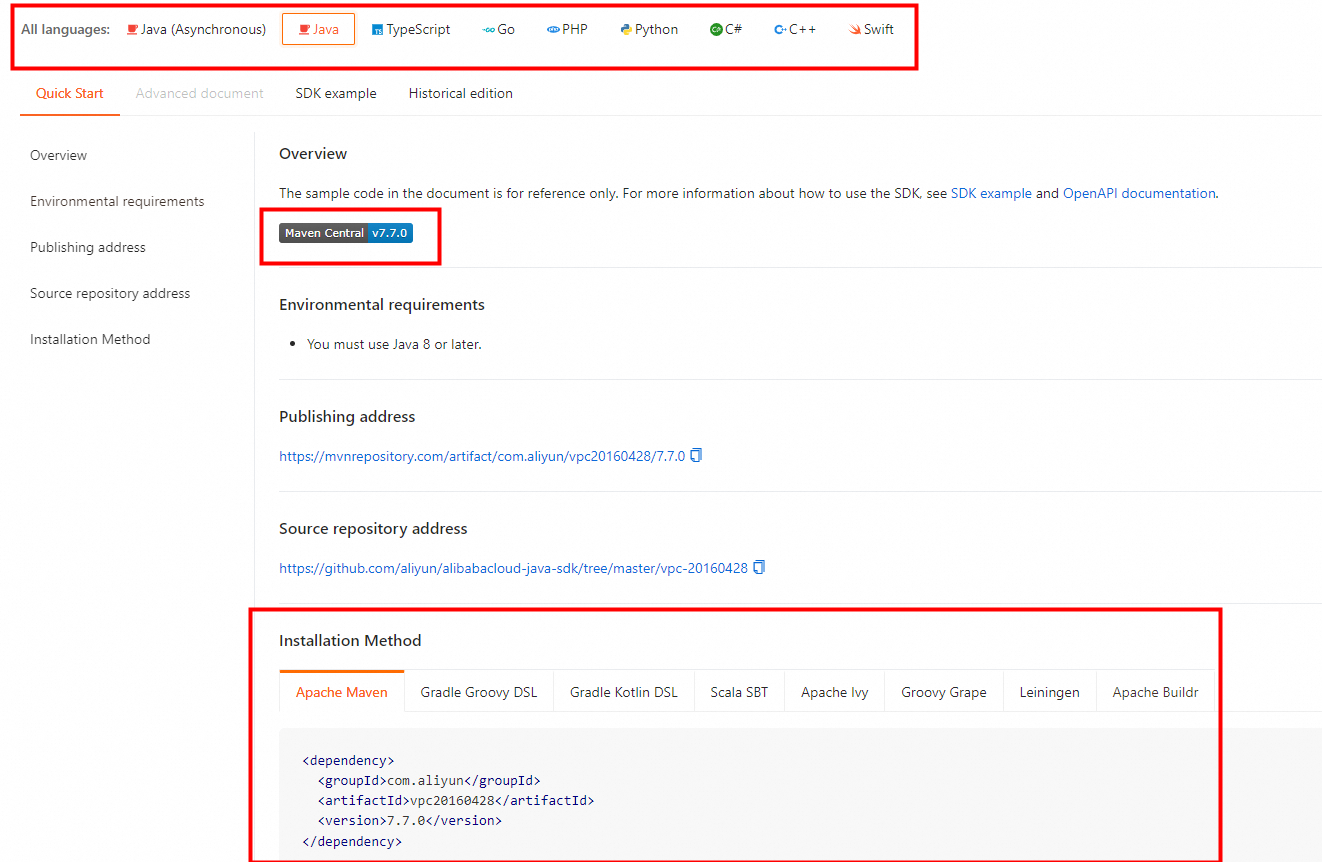Choose Swift as the SDK language
Viewport: 1322px width, 862px height.
pyautogui.click(x=871, y=30)
